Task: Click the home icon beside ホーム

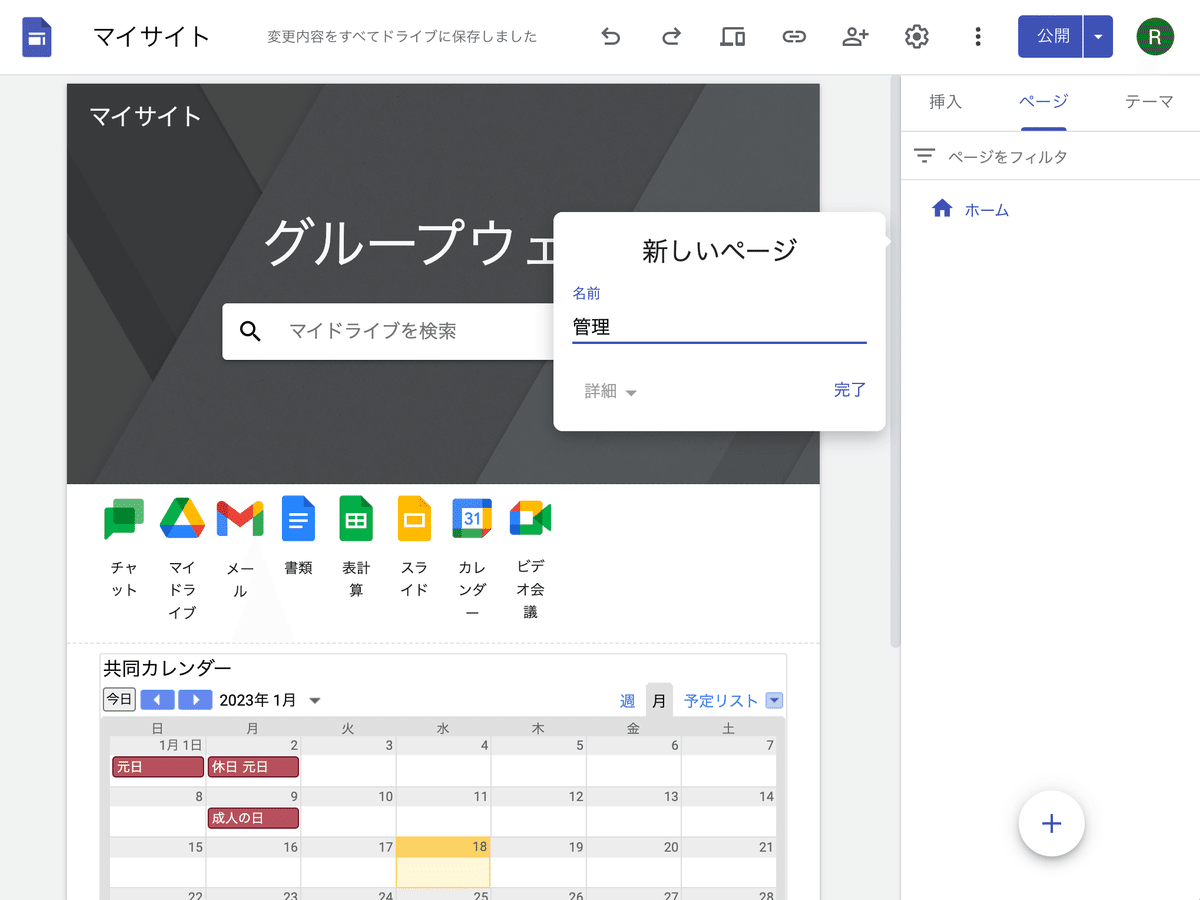Action: click(942, 209)
